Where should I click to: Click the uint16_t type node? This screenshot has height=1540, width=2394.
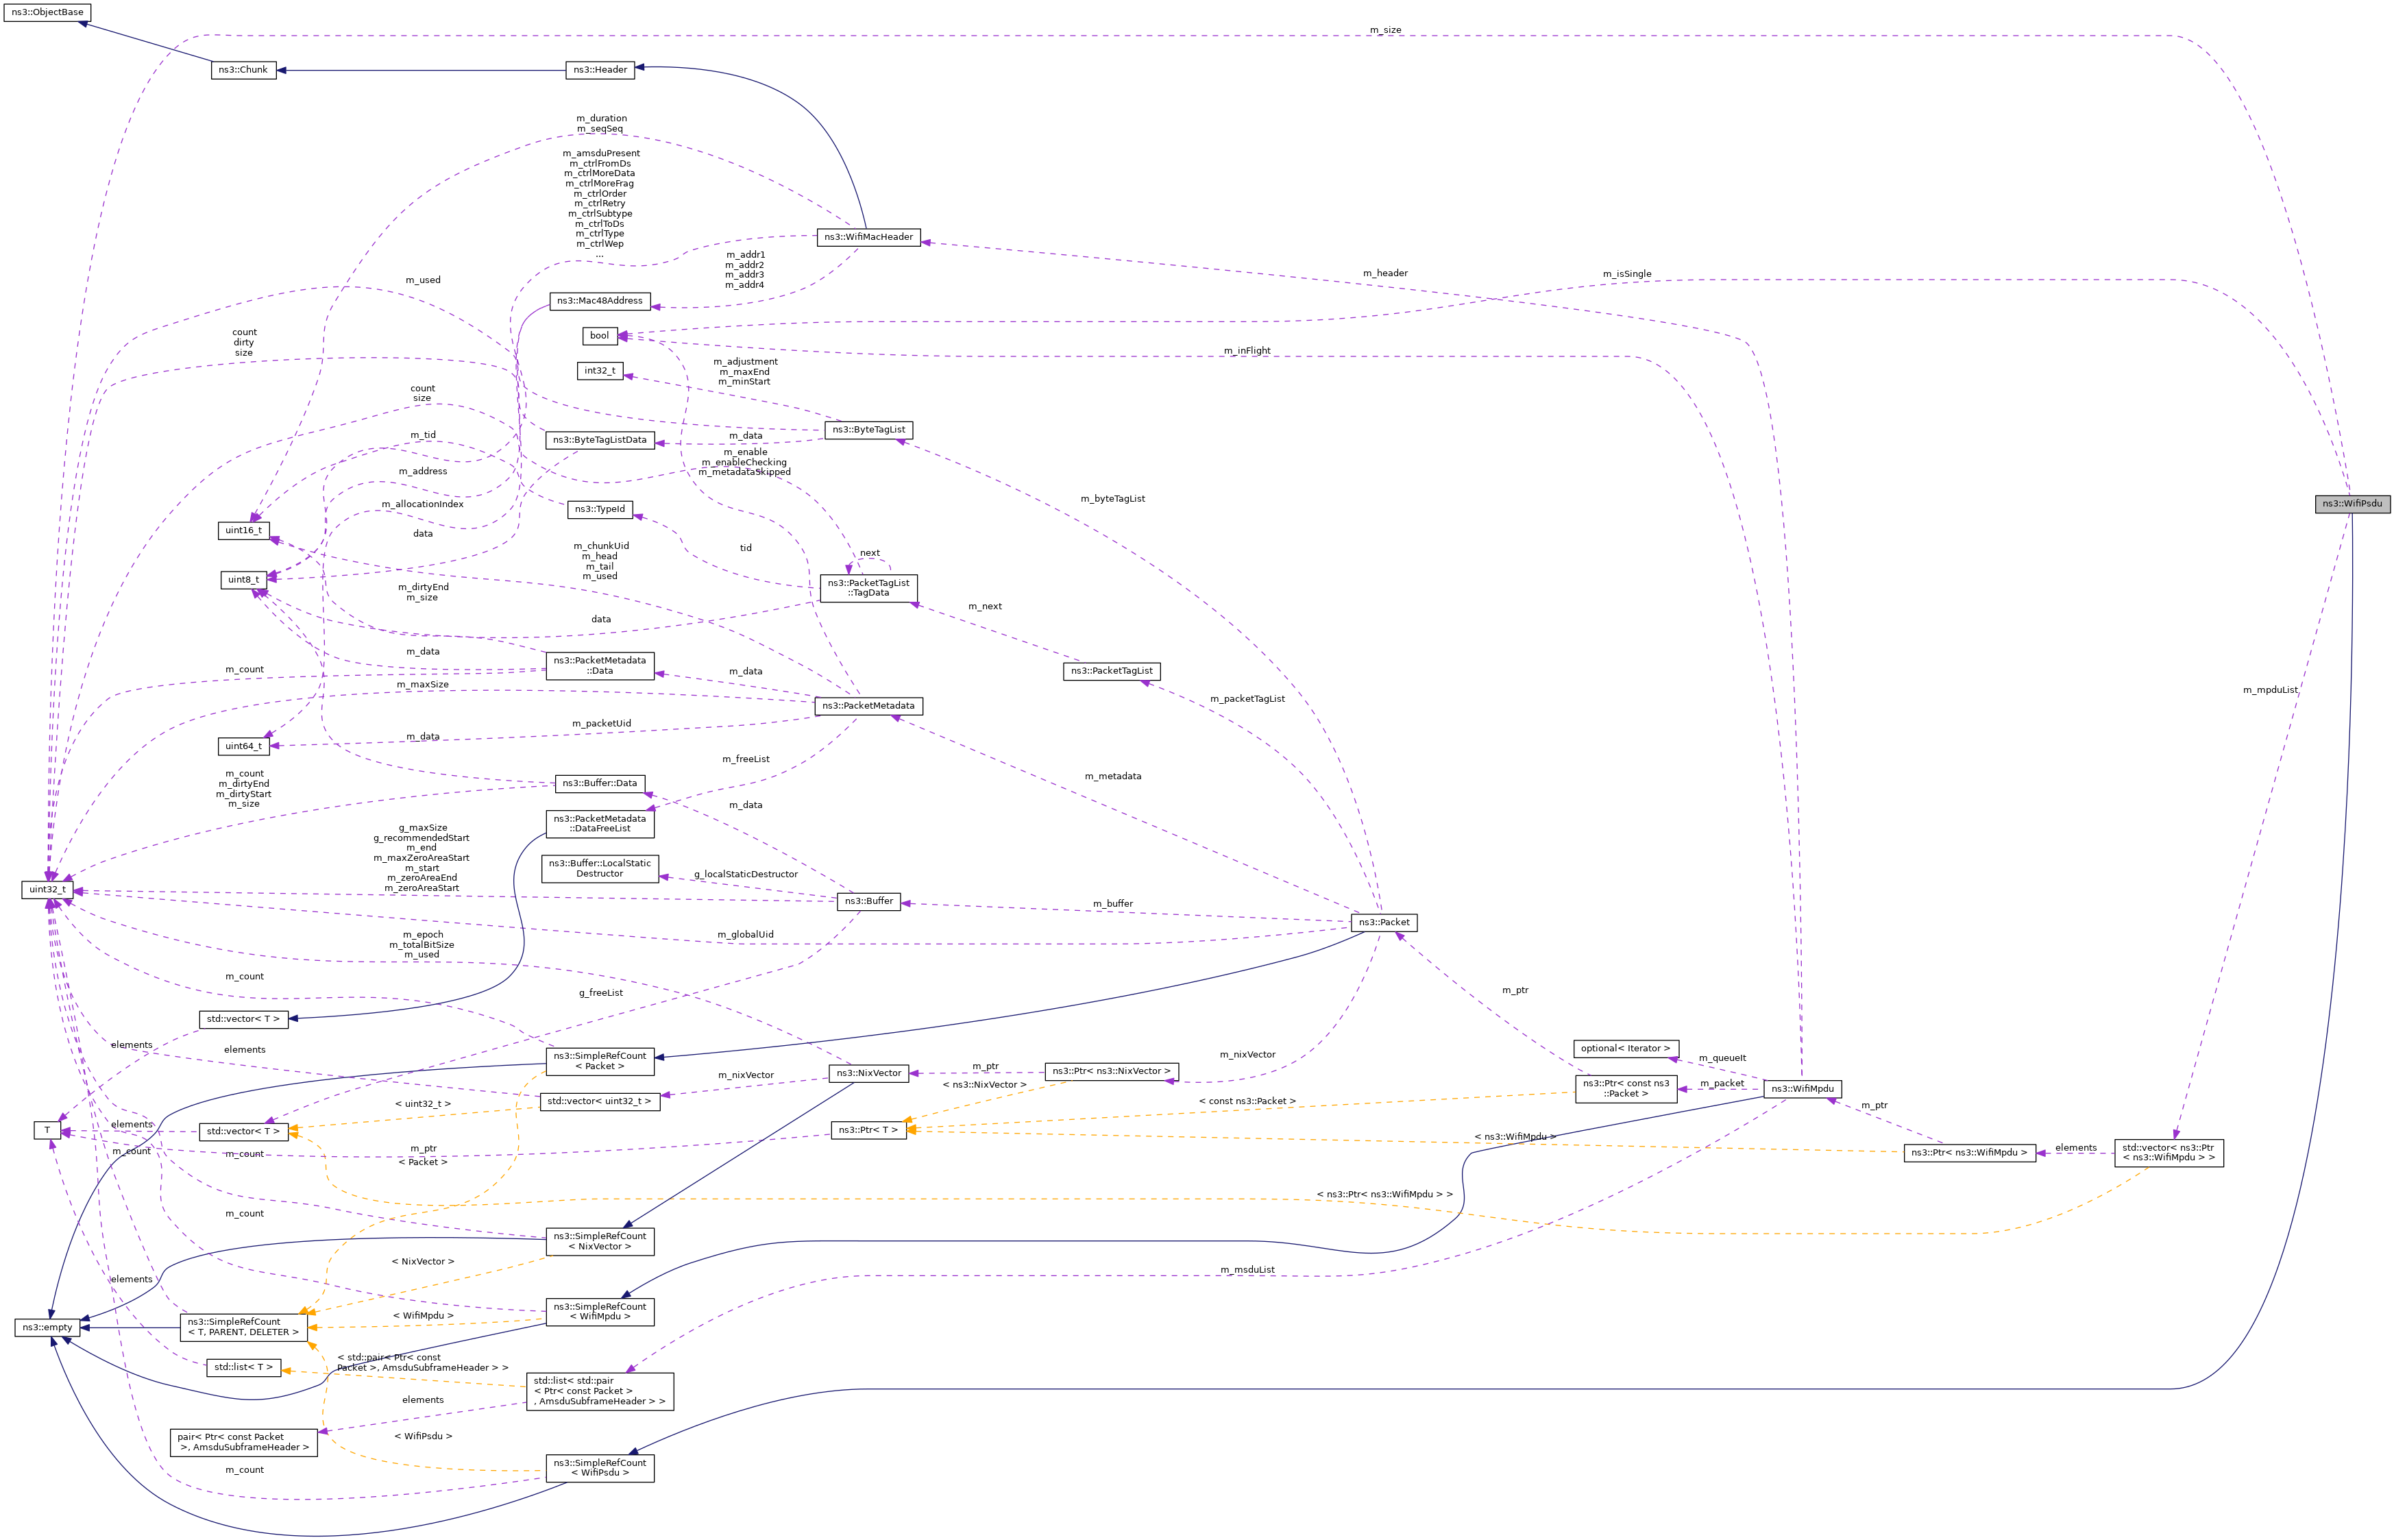coord(243,531)
